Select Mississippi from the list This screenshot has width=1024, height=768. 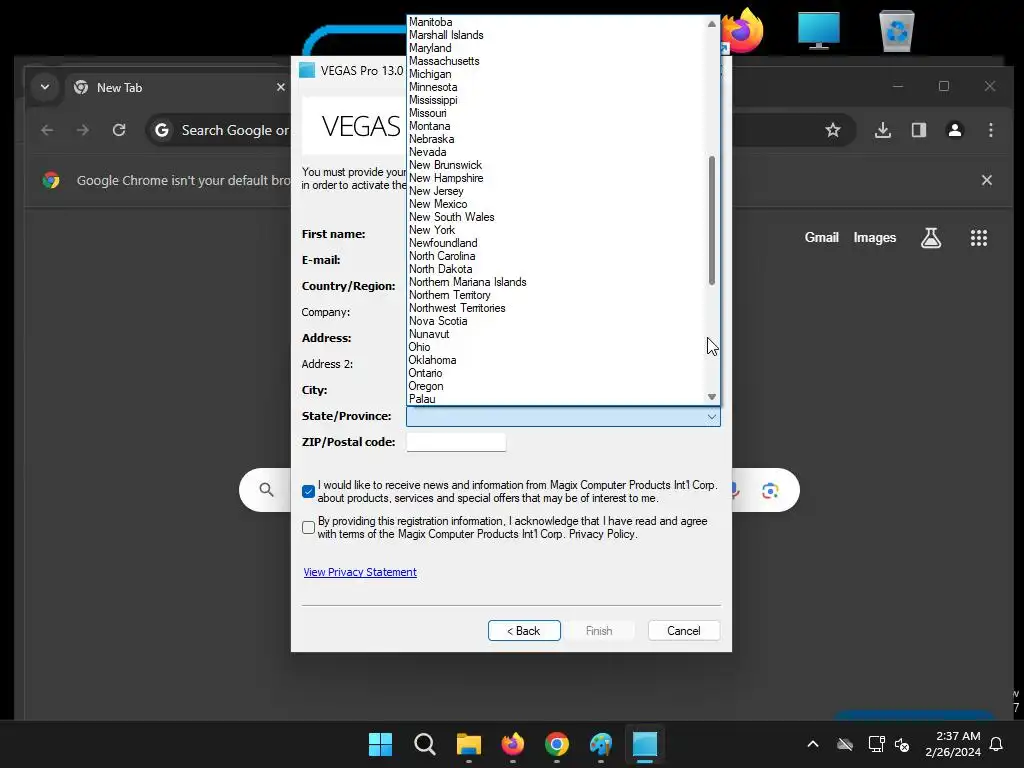tap(433, 101)
